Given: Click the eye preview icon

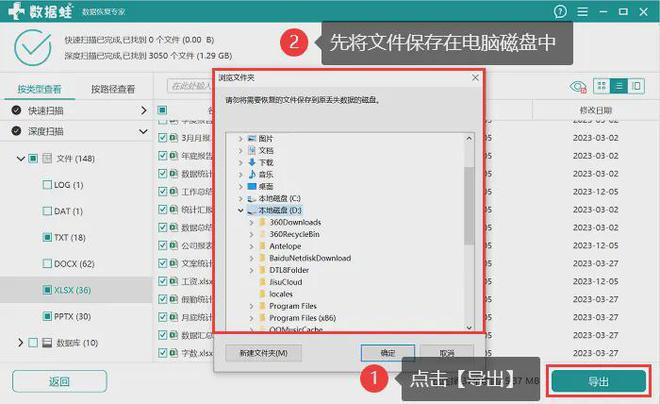Looking at the screenshot, I should pyautogui.click(x=577, y=87).
